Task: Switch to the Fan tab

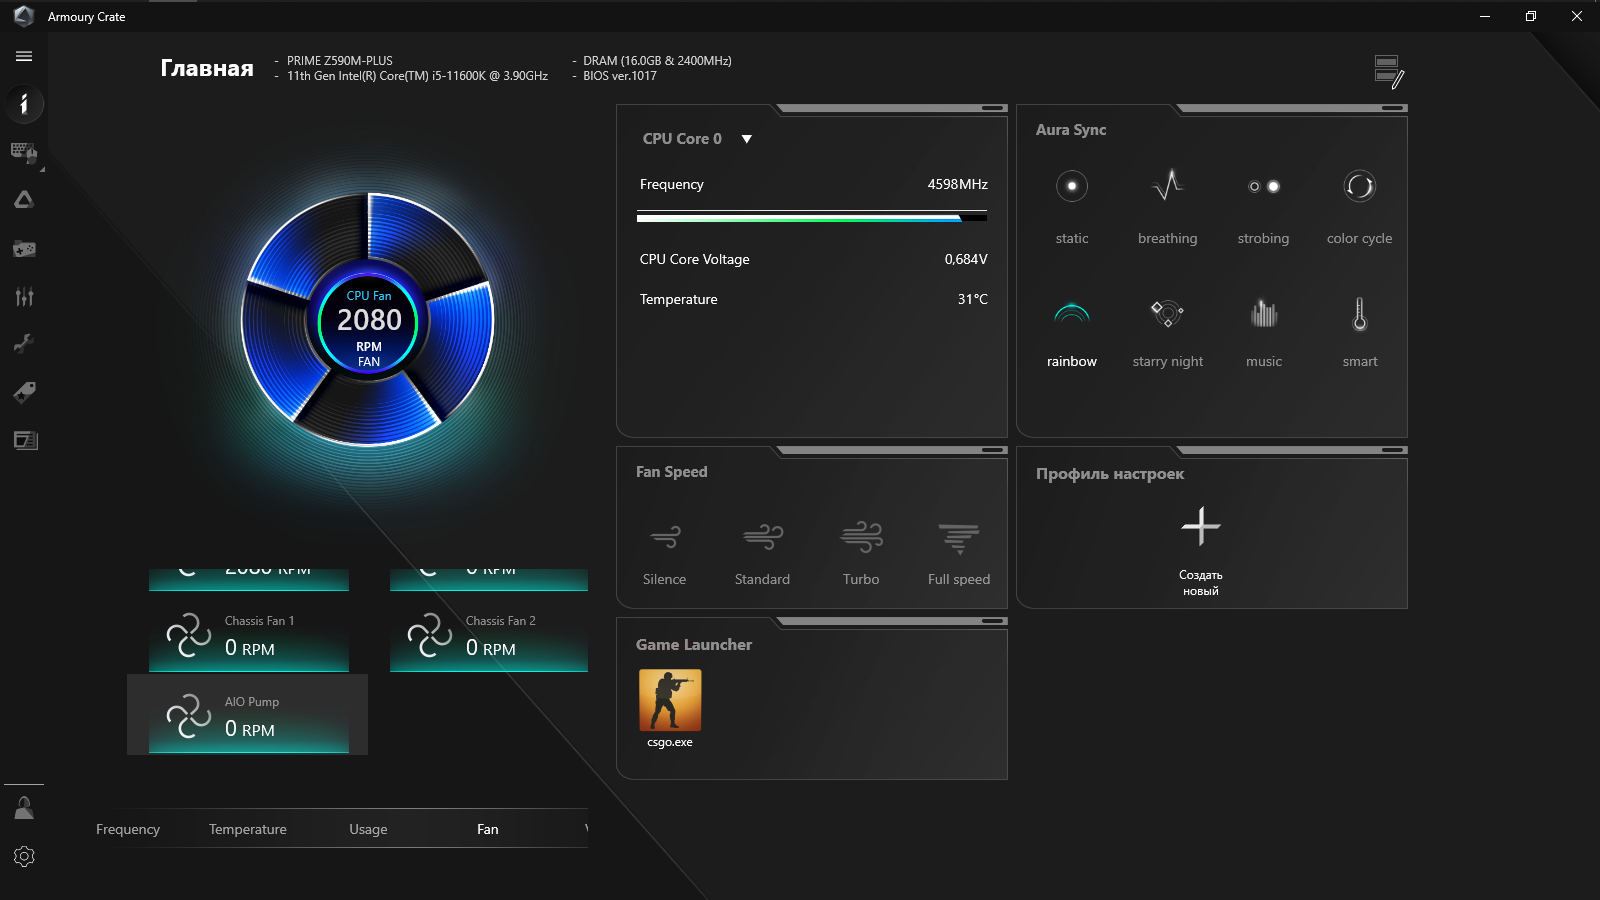Action: pos(488,829)
